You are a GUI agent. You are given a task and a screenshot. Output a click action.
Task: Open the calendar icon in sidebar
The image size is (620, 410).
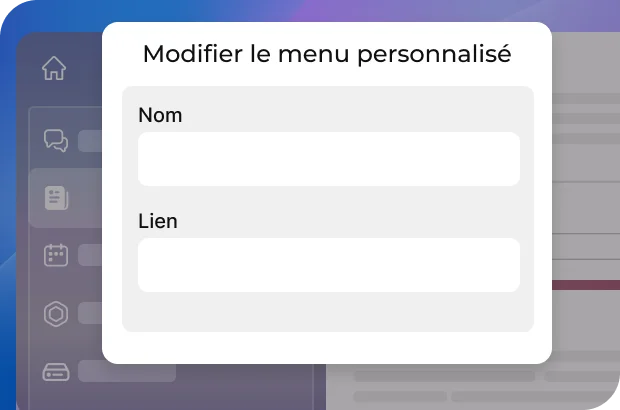(55, 255)
